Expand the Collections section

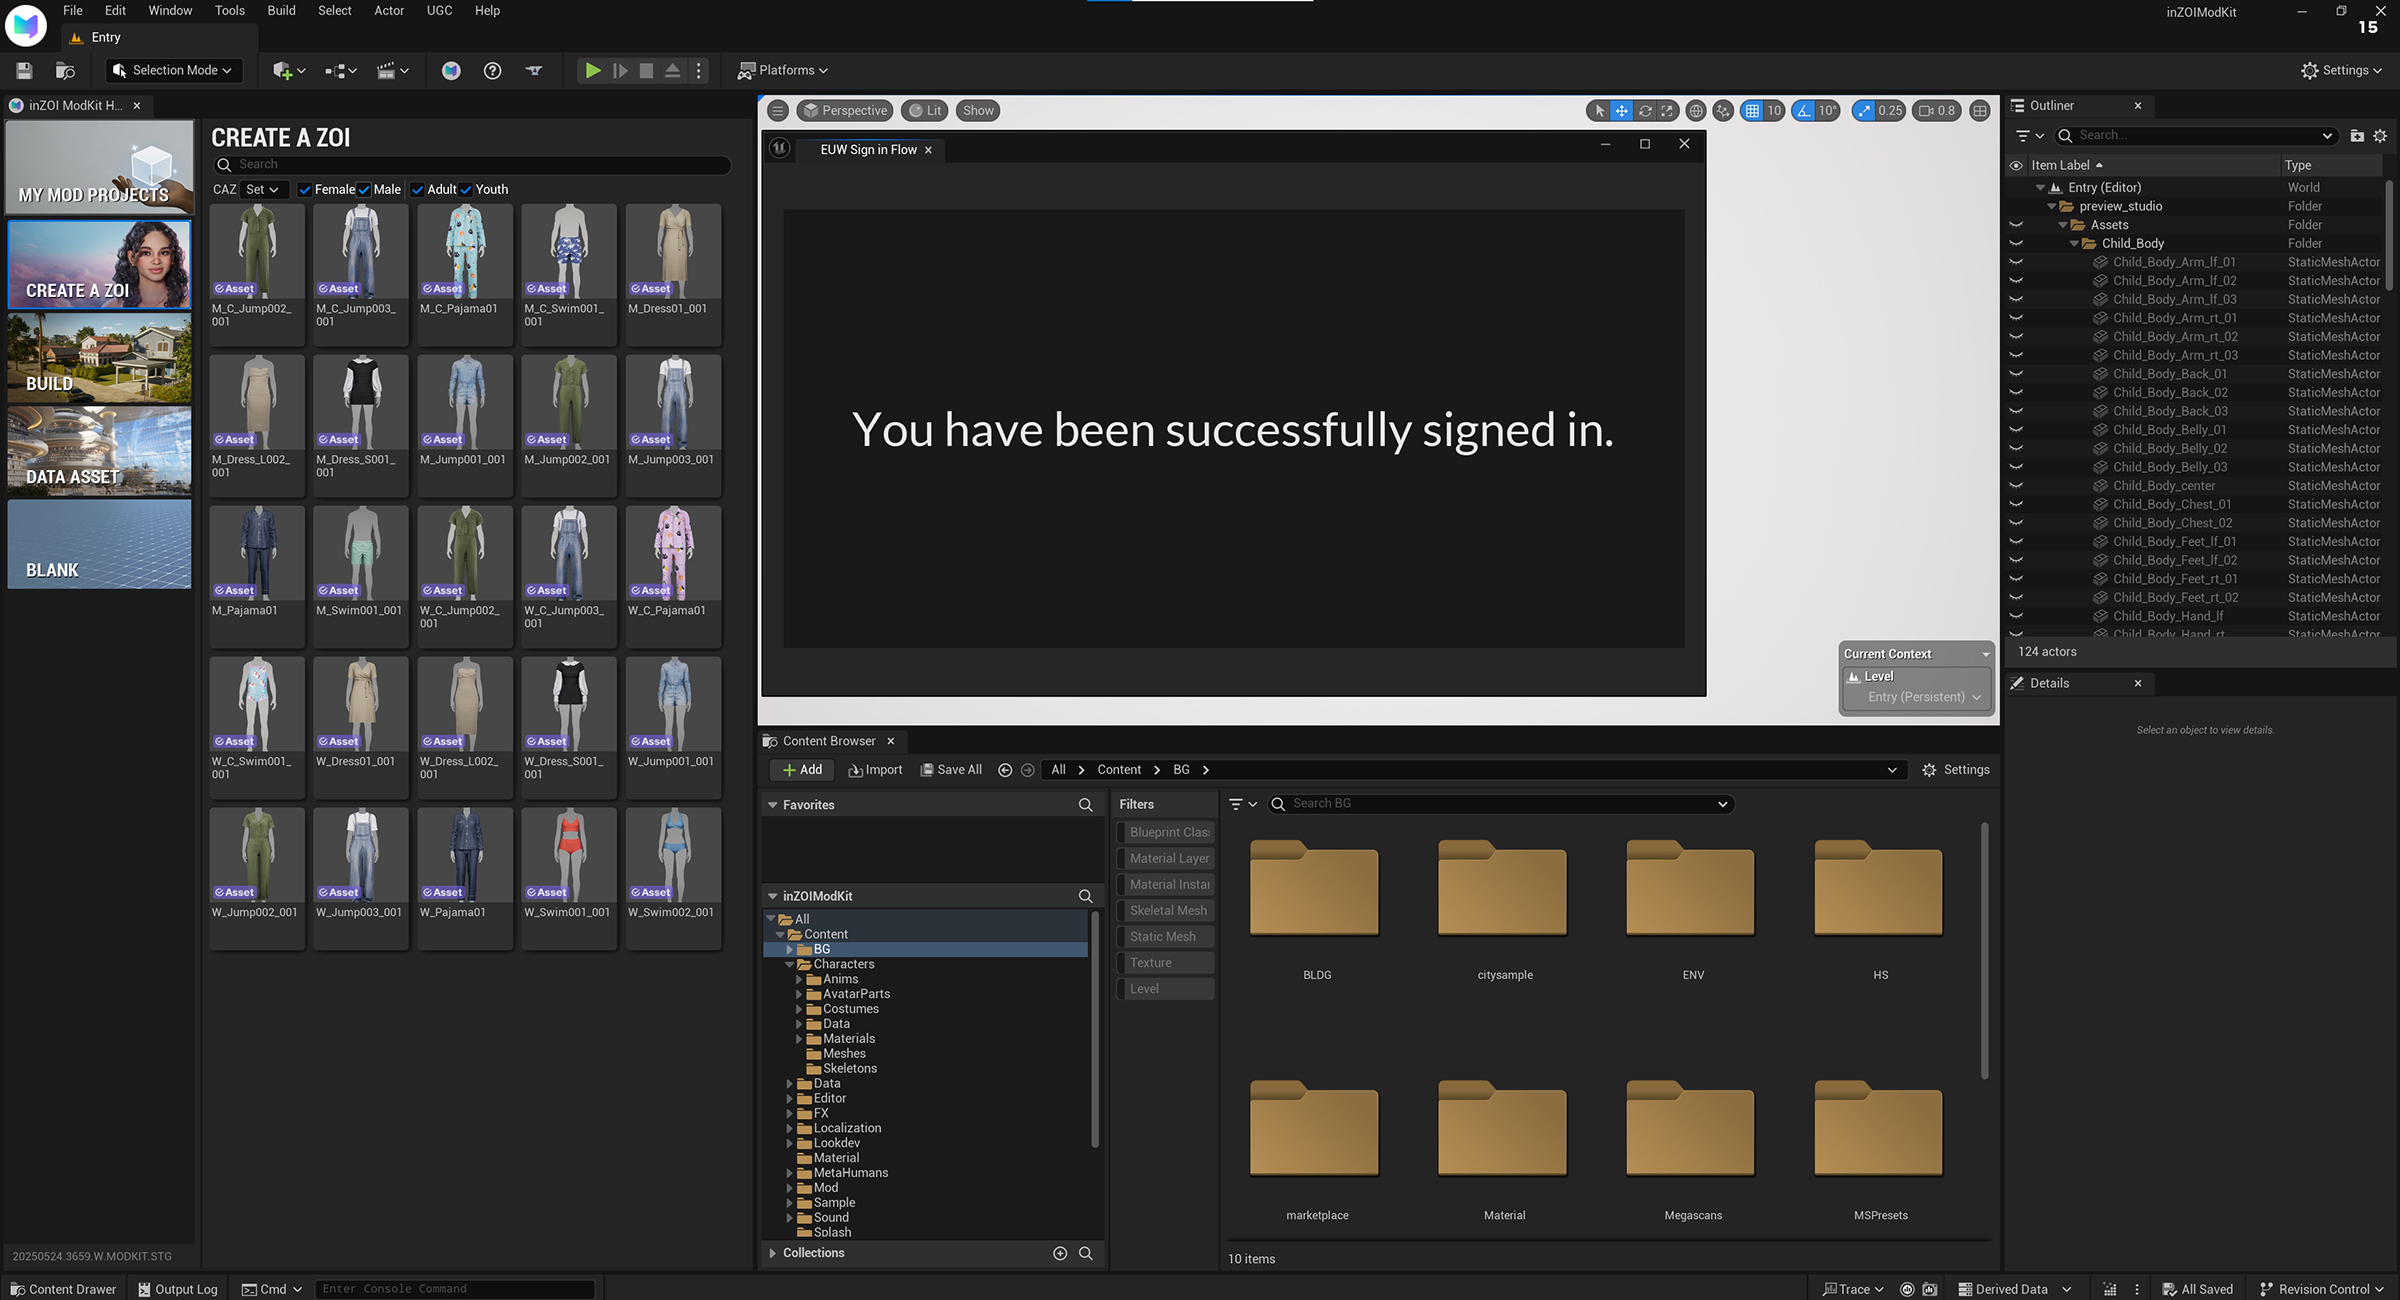[772, 1253]
